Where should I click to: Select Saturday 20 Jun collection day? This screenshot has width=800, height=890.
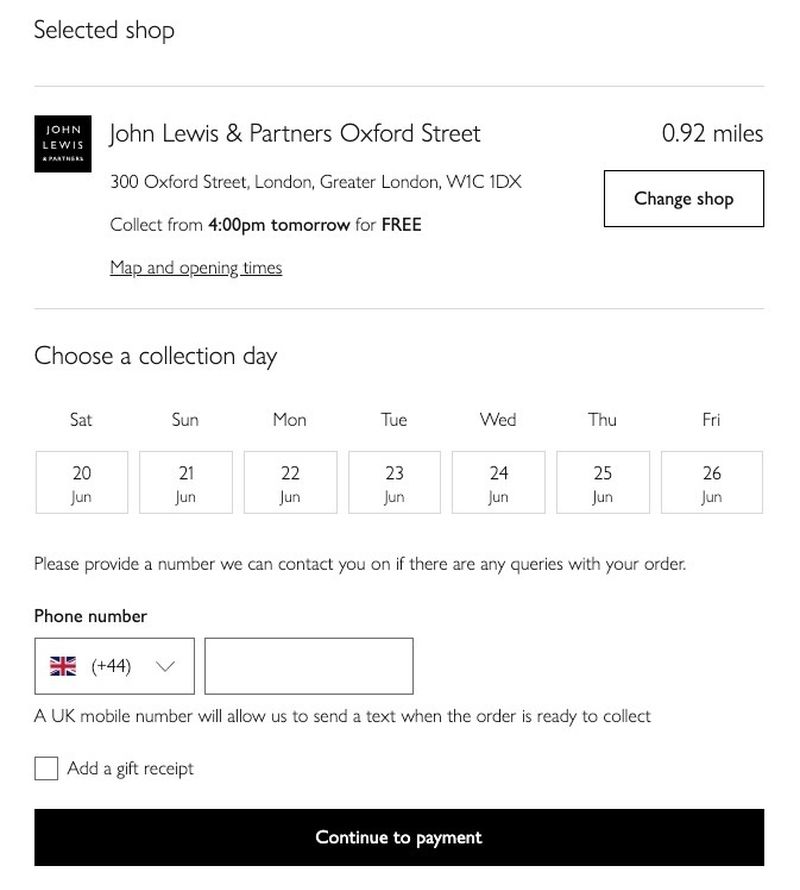[x=81, y=482]
